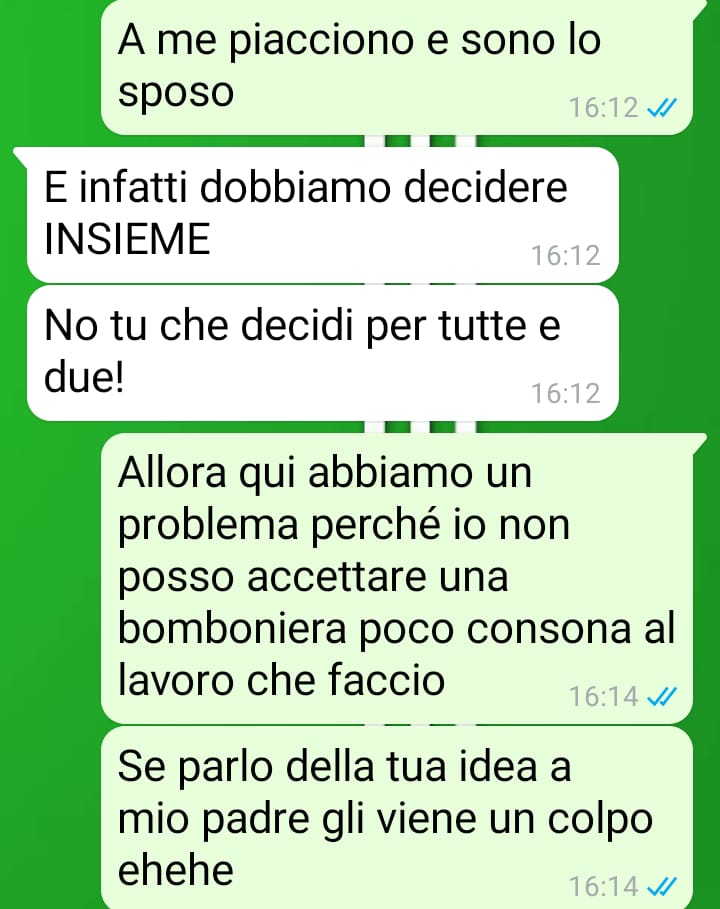Tap the word 'sposo' in the first message
Image resolution: width=720 pixels, height=909 pixels.
click(176, 94)
